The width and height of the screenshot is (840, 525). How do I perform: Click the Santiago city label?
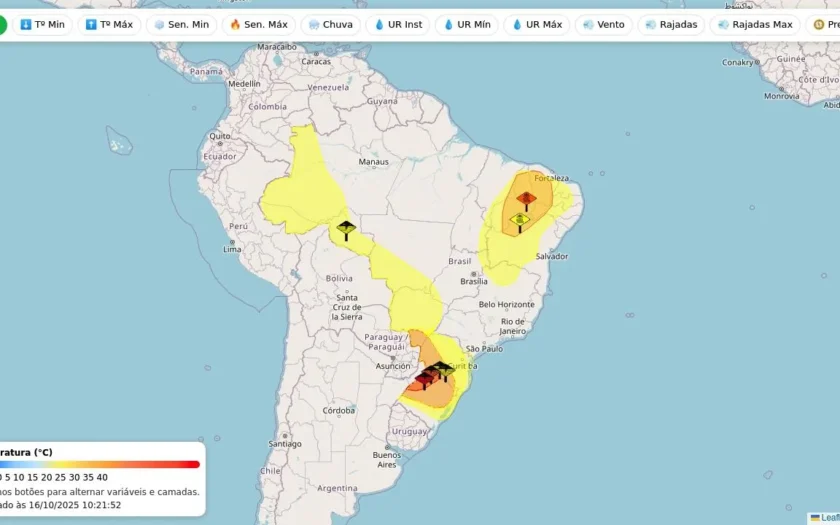285,444
